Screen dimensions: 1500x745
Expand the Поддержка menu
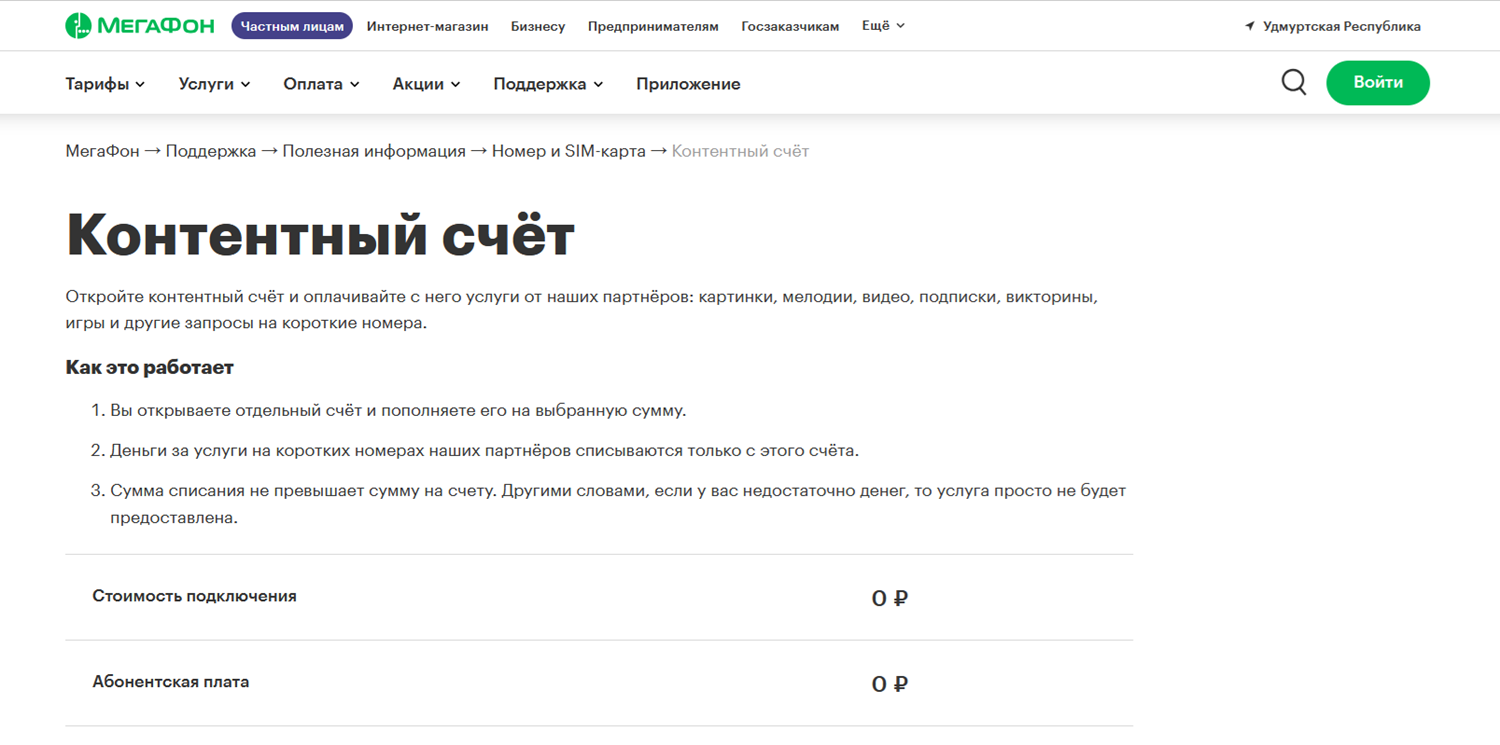pos(548,84)
